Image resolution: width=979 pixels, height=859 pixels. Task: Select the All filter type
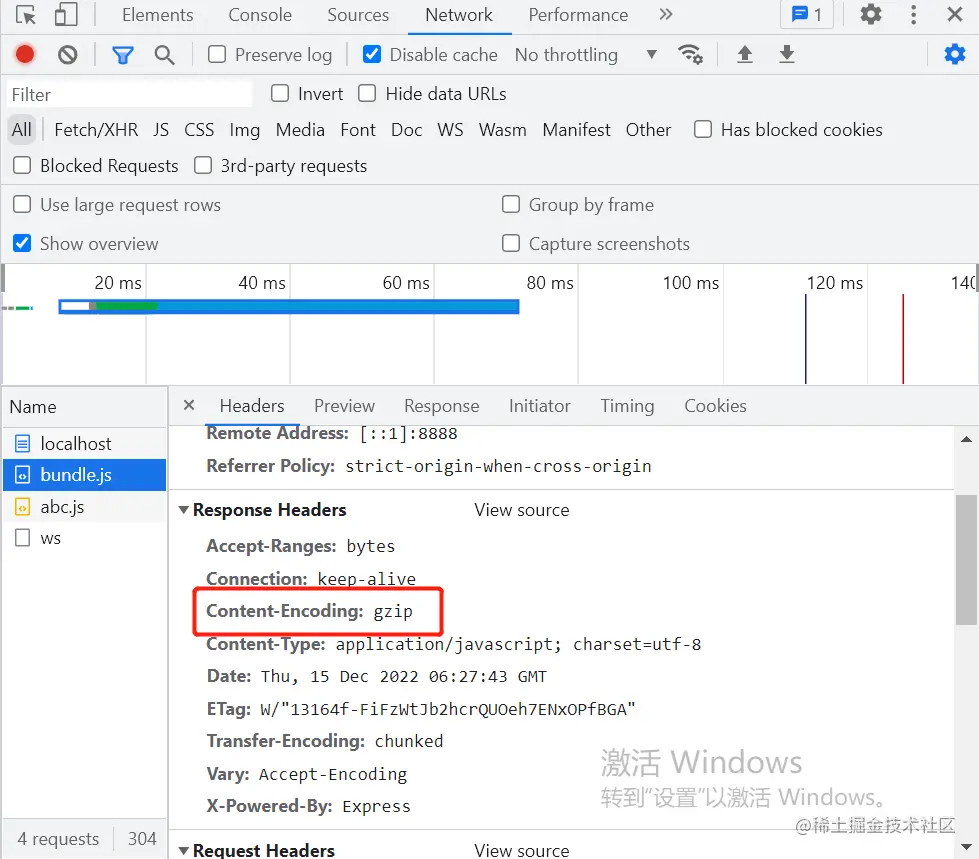click(x=21, y=130)
